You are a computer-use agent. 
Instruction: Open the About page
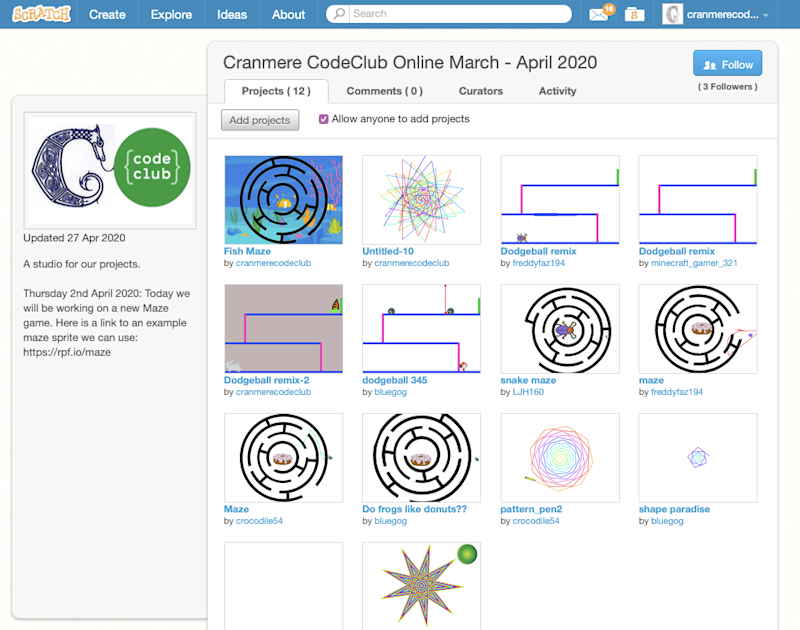pyautogui.click(x=288, y=14)
